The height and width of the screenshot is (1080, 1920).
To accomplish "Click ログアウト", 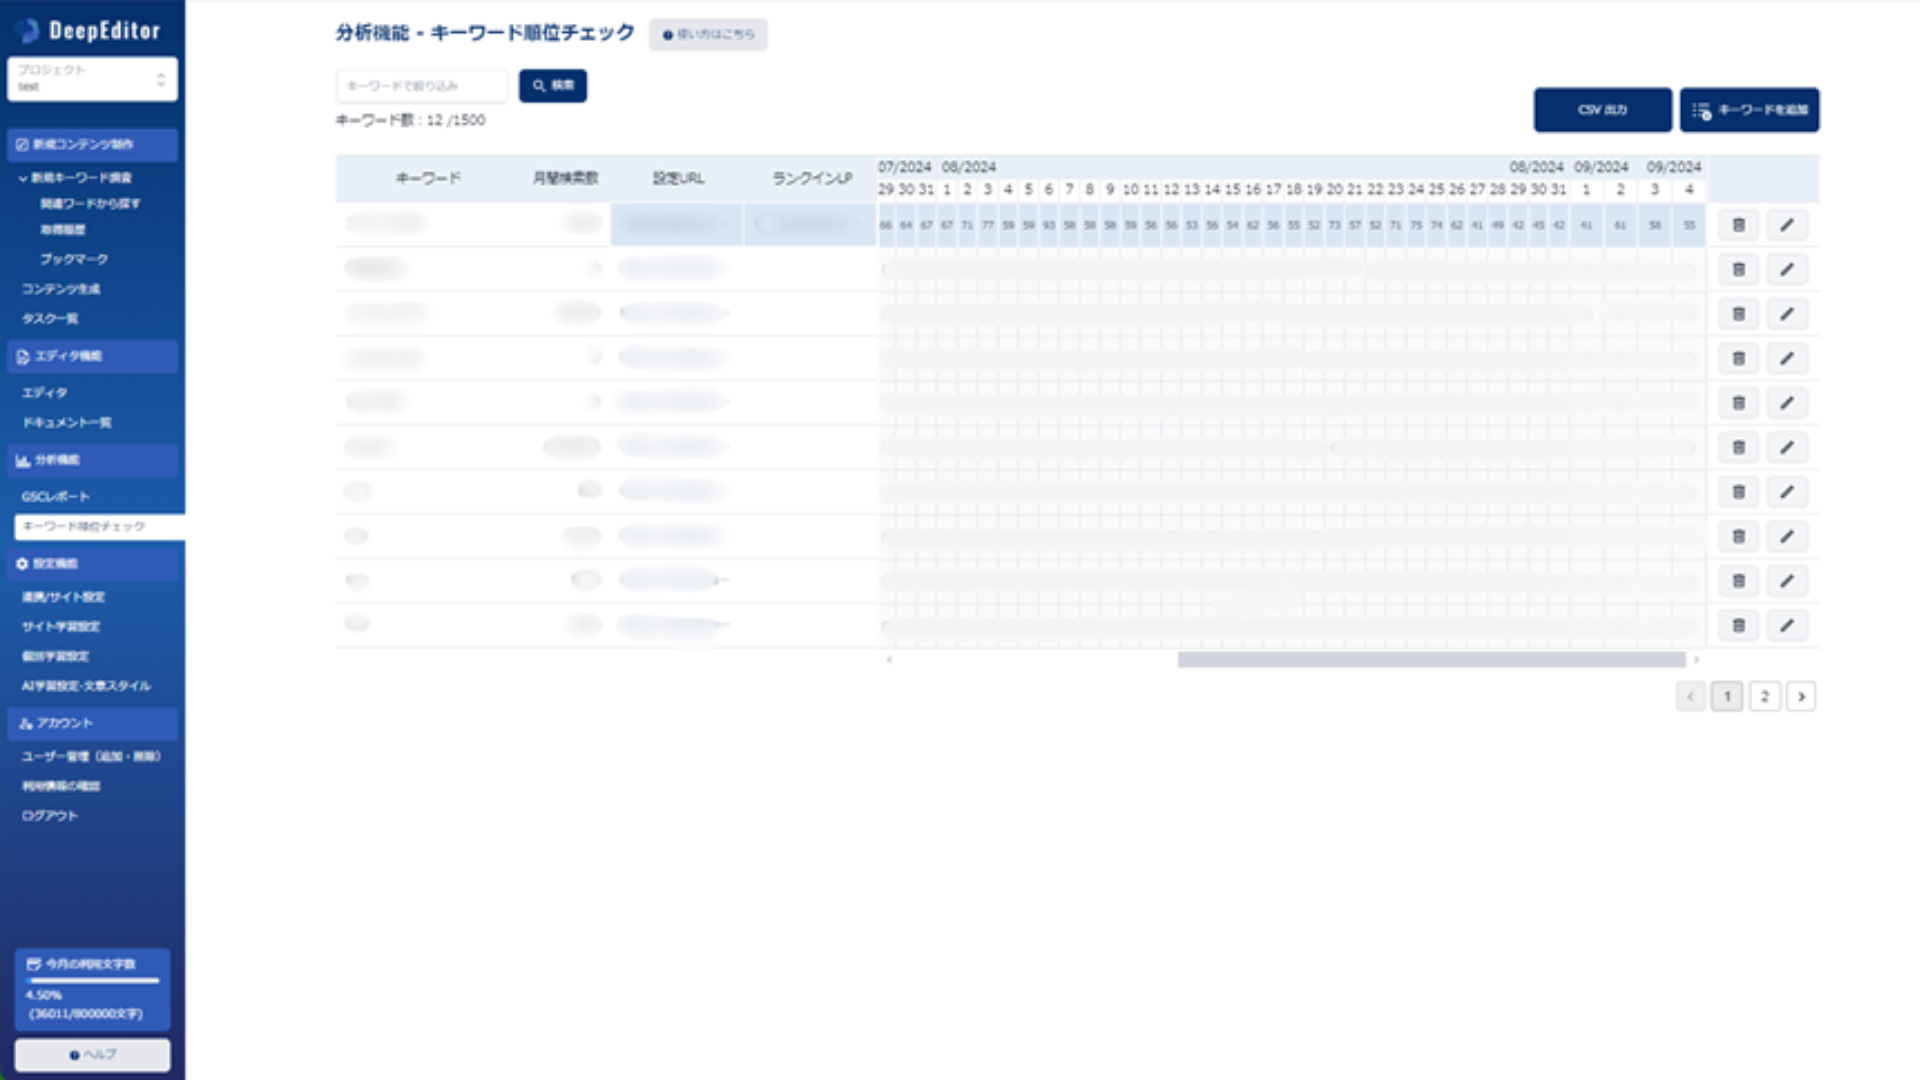I will (50, 816).
